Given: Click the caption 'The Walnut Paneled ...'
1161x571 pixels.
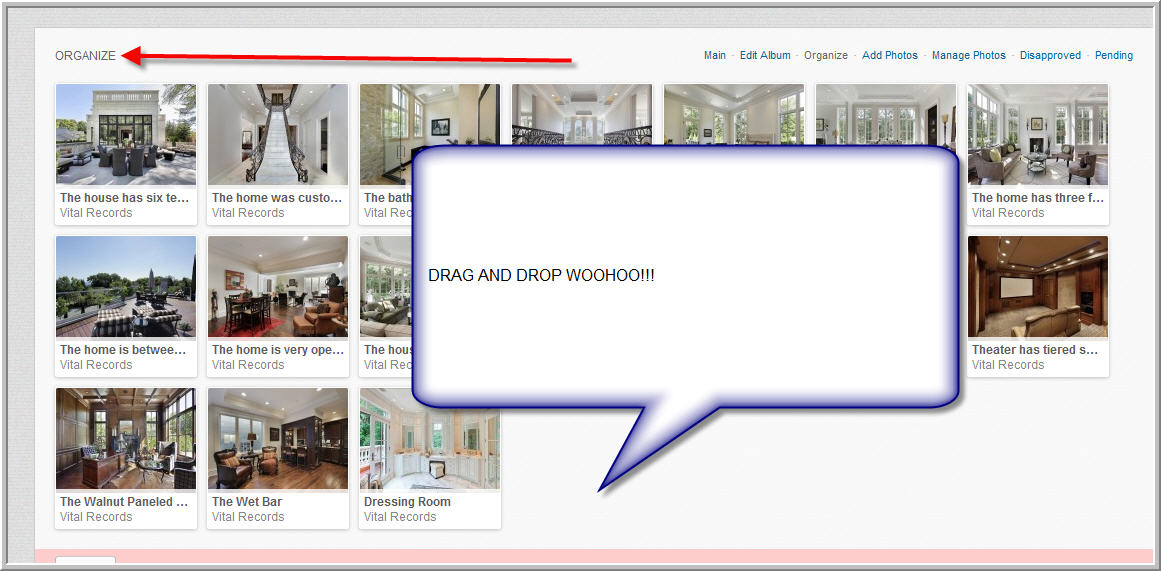Looking at the screenshot, I should 124,501.
